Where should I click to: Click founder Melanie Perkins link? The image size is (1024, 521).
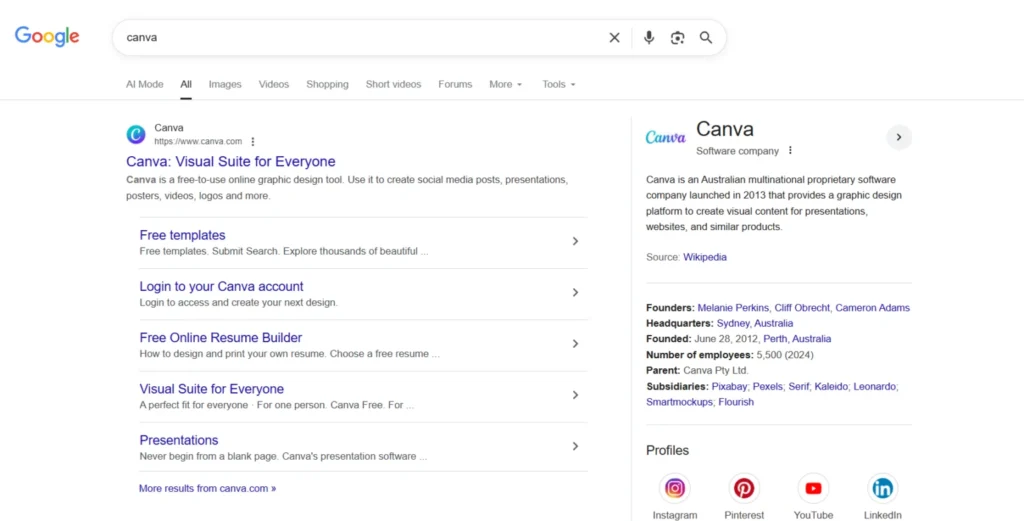[x=733, y=308]
